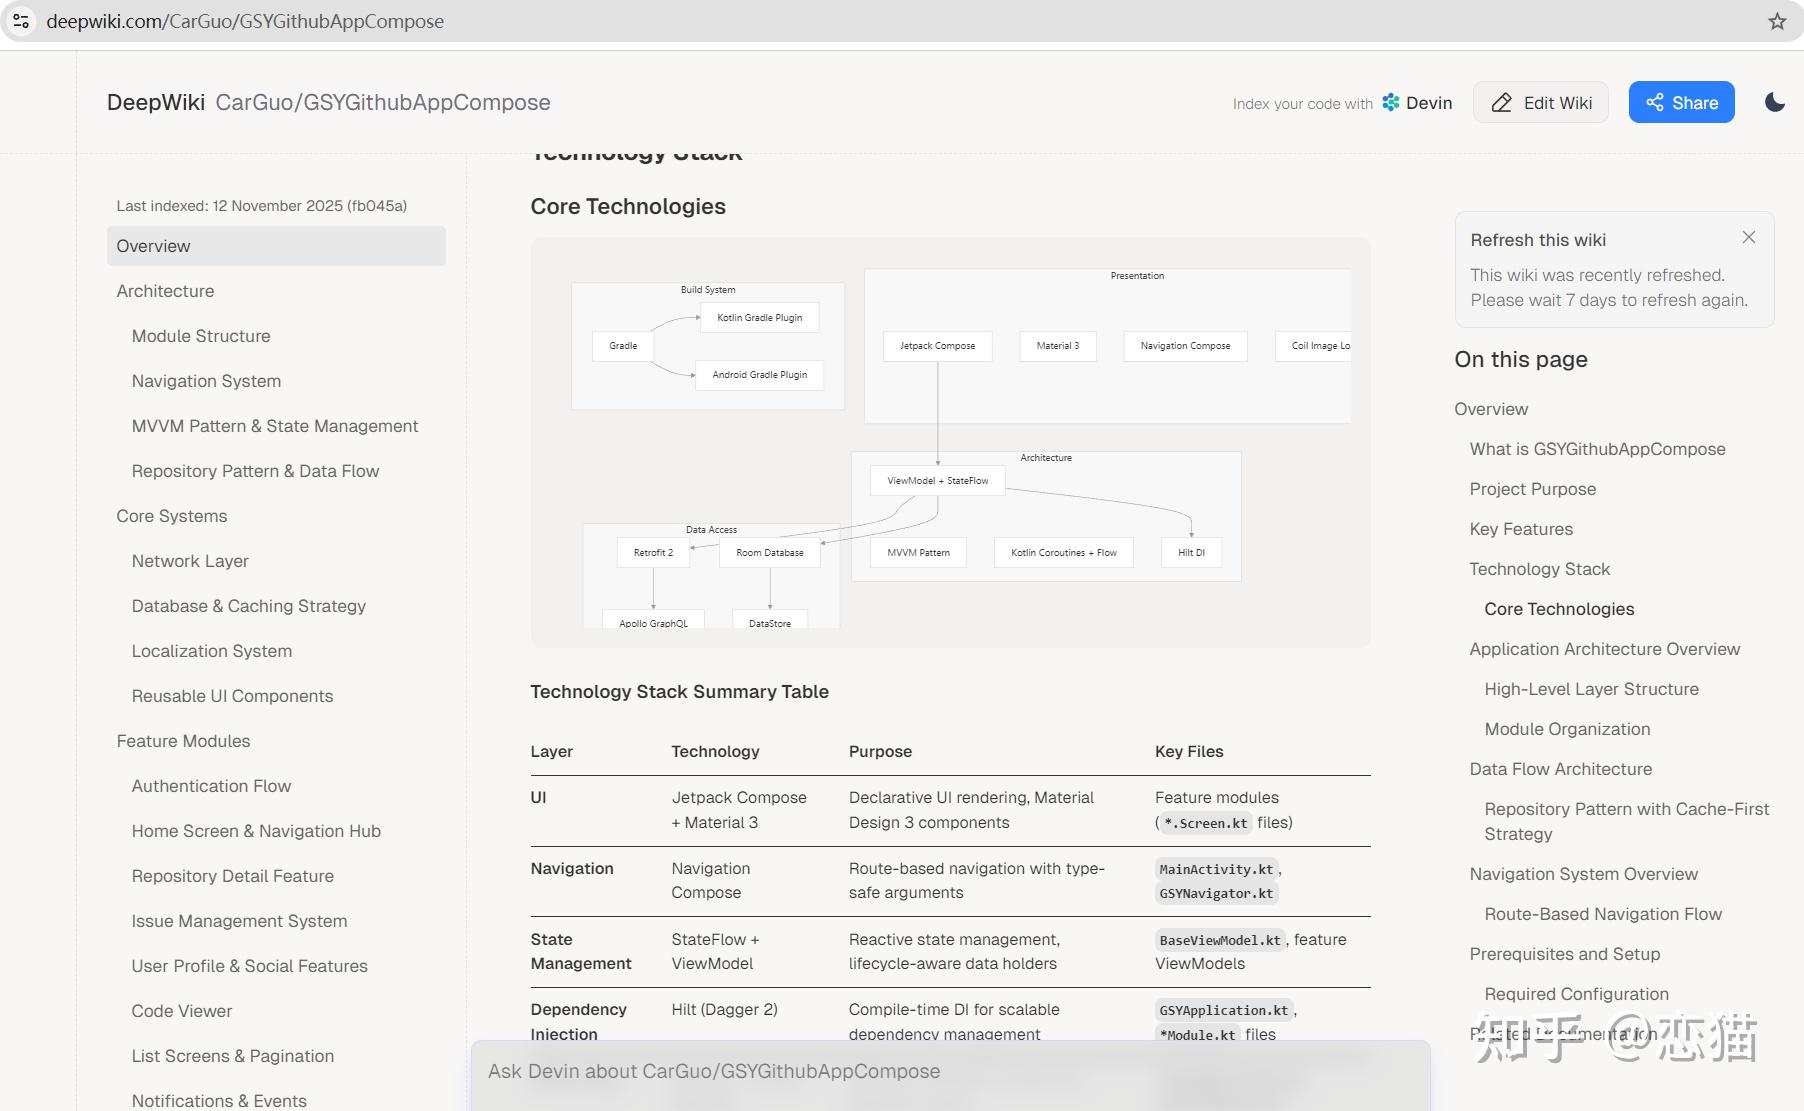1804x1111 pixels.
Task: Jump to Technology Stack in page outline
Action: [1539, 569]
